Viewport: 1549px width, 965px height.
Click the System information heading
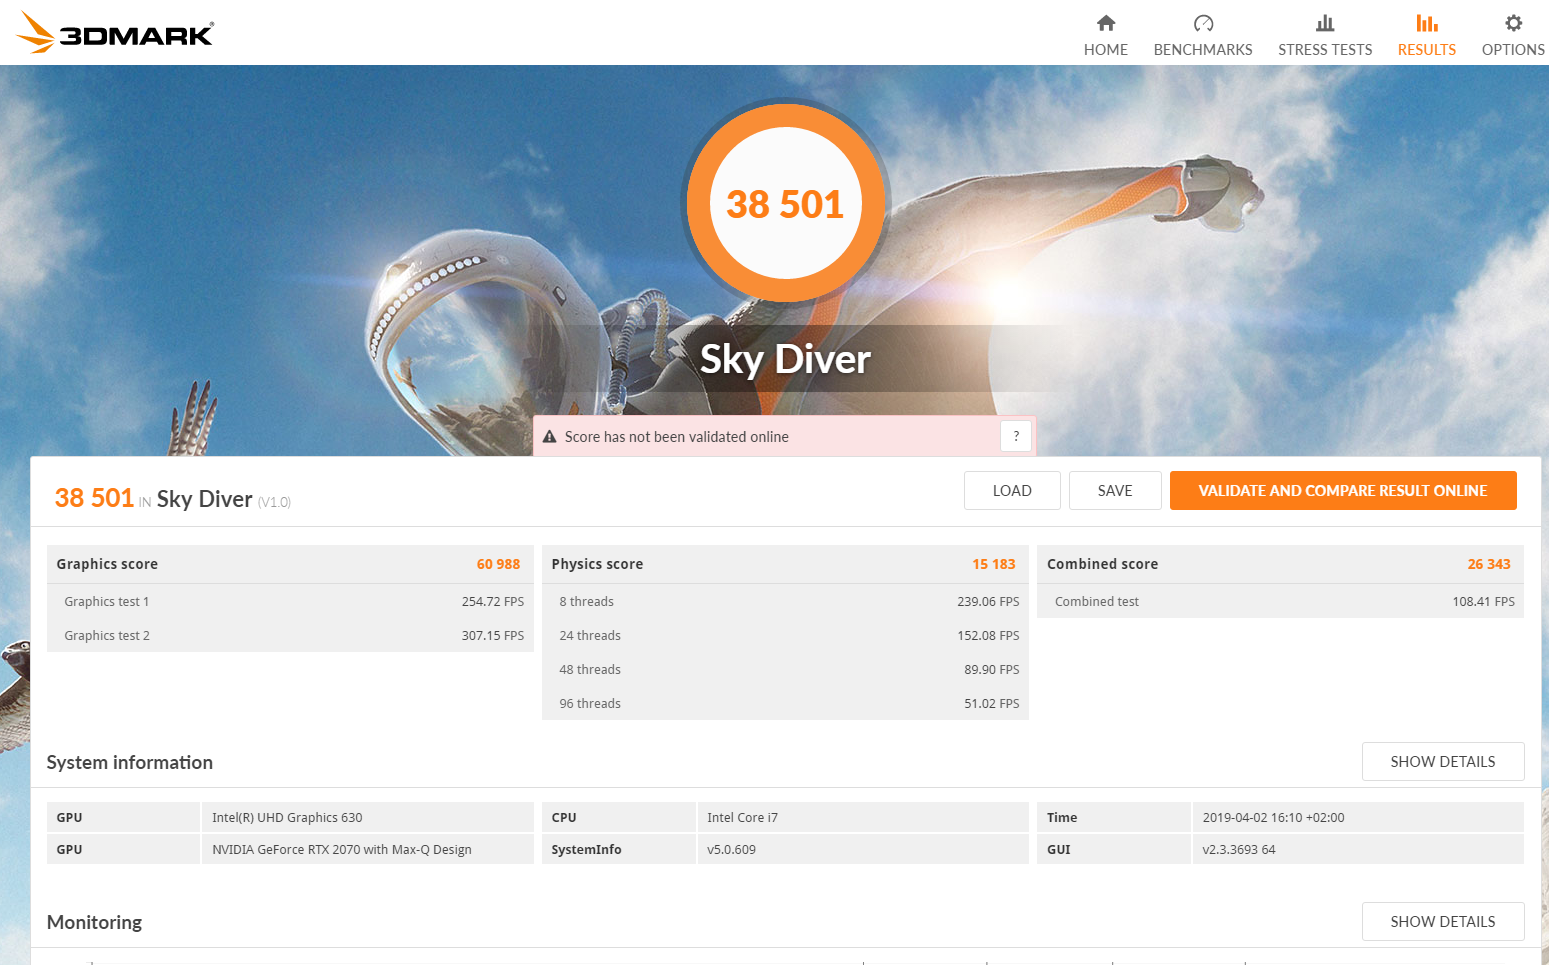tap(130, 763)
